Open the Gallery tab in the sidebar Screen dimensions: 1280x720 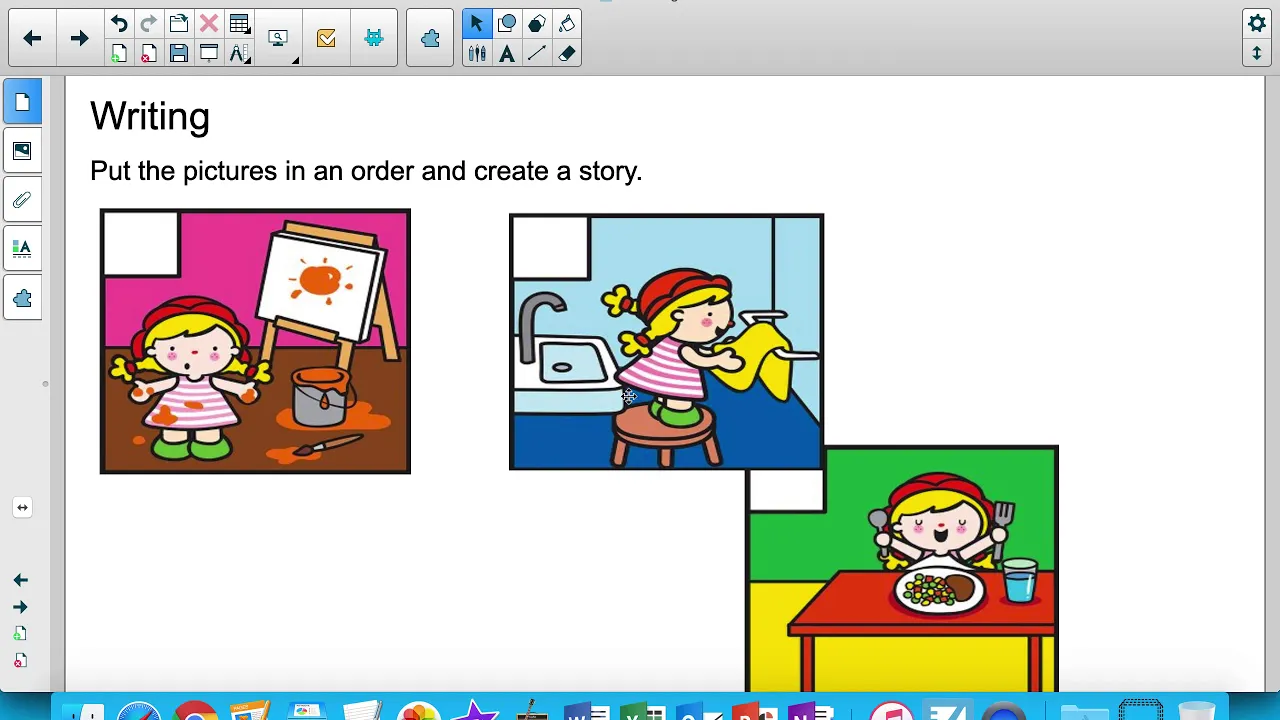point(22,151)
